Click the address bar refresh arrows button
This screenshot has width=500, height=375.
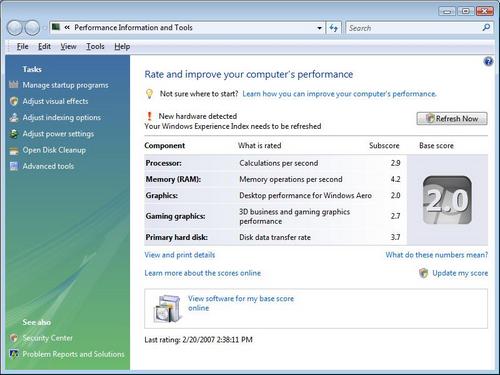coord(333,28)
